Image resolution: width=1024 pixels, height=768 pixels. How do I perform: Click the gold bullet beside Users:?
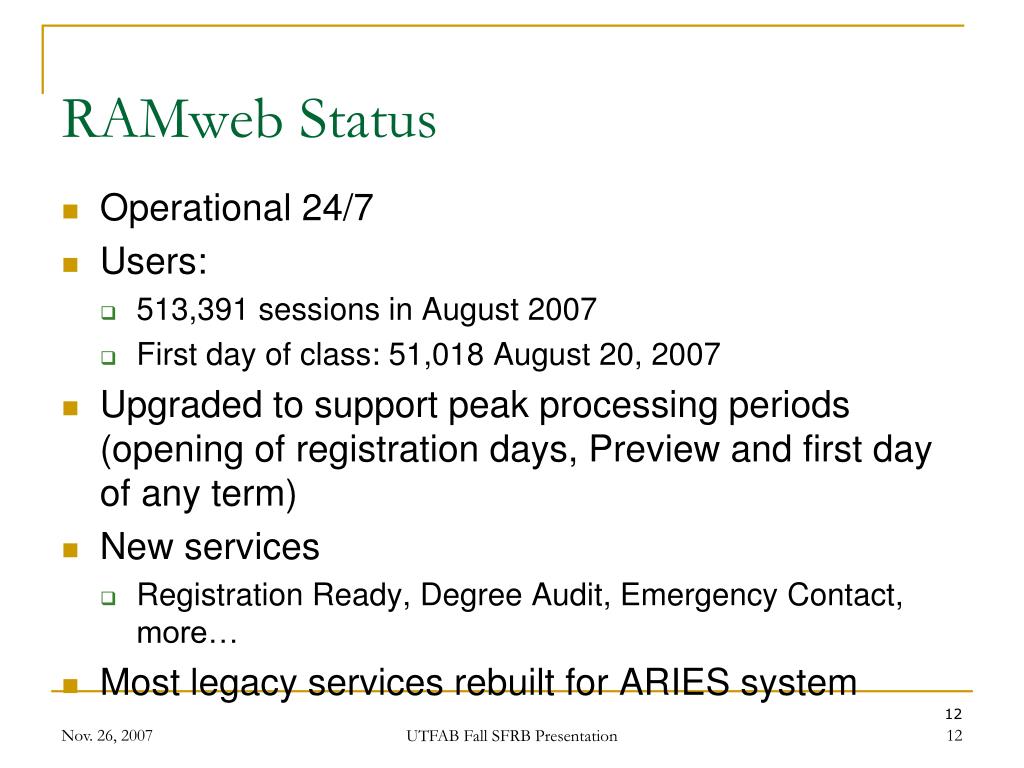pos(71,264)
